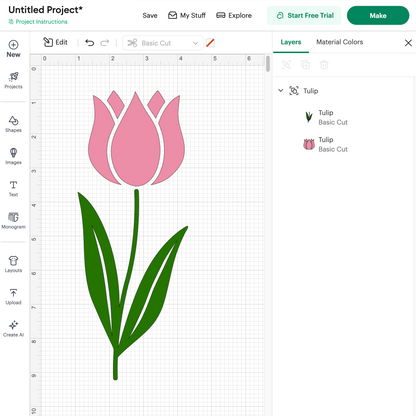
Task: Click the group icon in Layers toolbar
Action: 286,65
